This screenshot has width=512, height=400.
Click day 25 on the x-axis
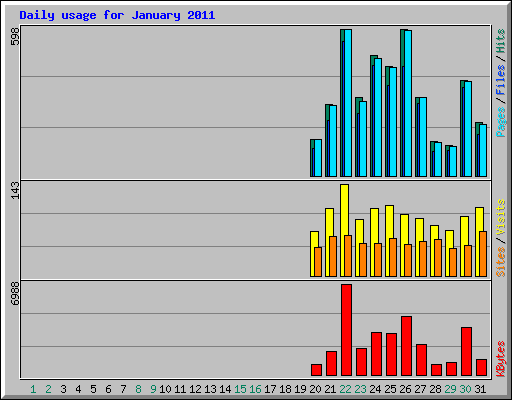[x=390, y=389]
